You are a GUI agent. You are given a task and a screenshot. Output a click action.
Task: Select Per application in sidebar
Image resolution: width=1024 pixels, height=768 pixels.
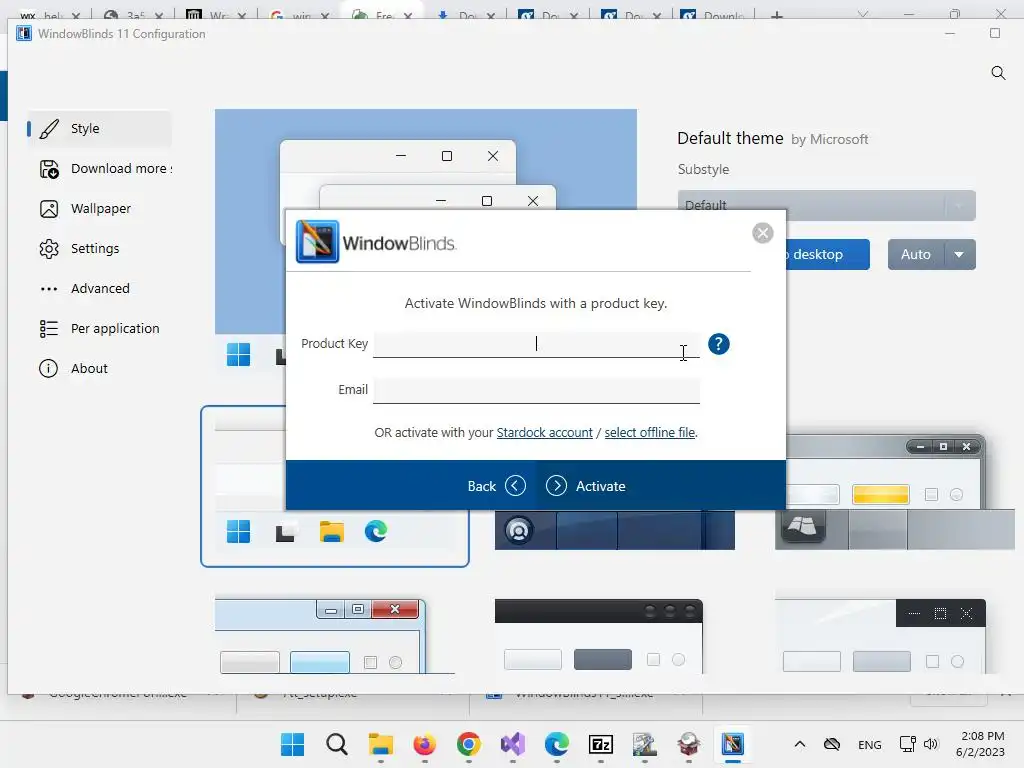coord(99,328)
